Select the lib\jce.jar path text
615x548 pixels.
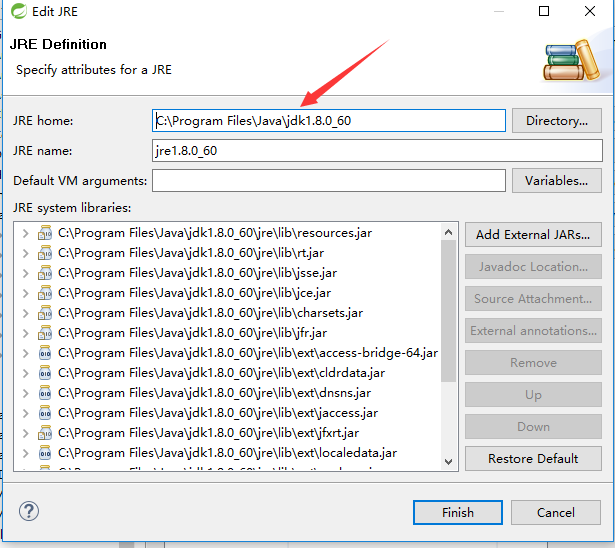point(195,293)
